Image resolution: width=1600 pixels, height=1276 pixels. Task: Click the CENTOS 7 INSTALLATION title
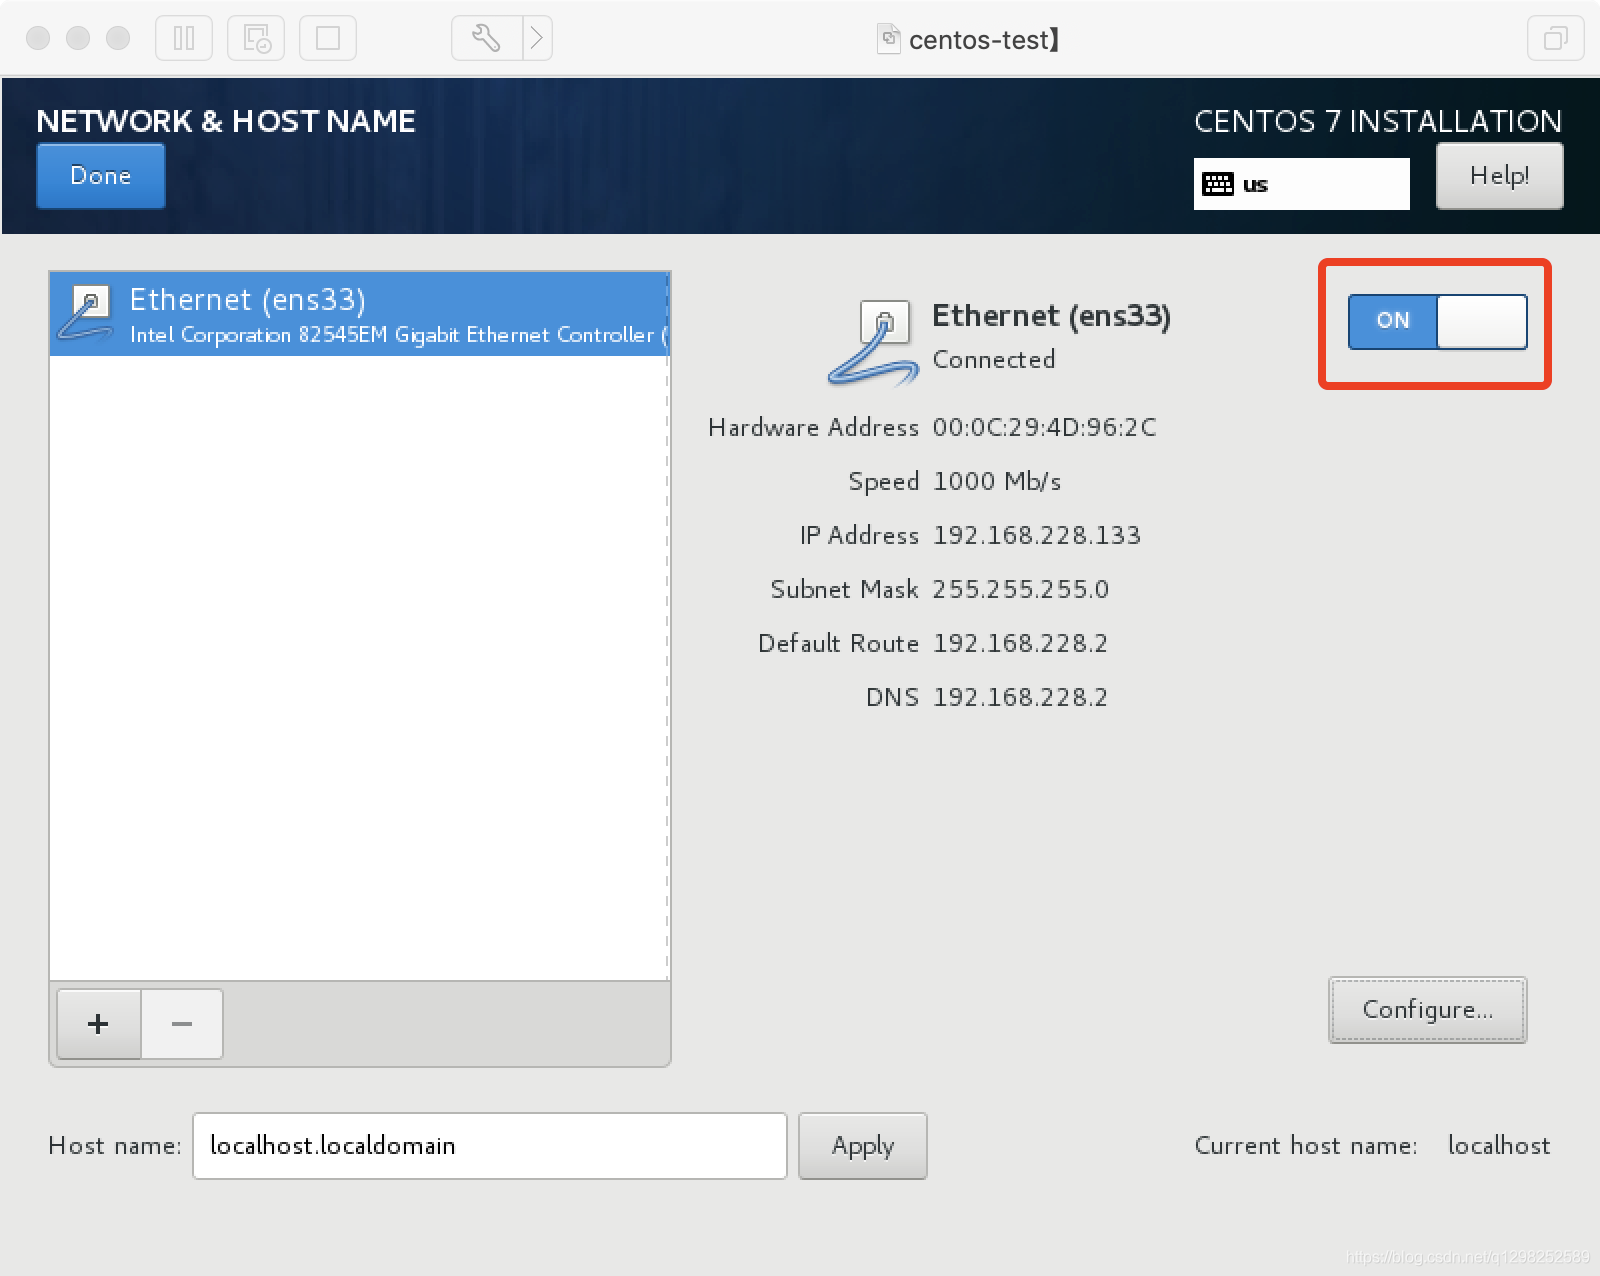[1378, 121]
